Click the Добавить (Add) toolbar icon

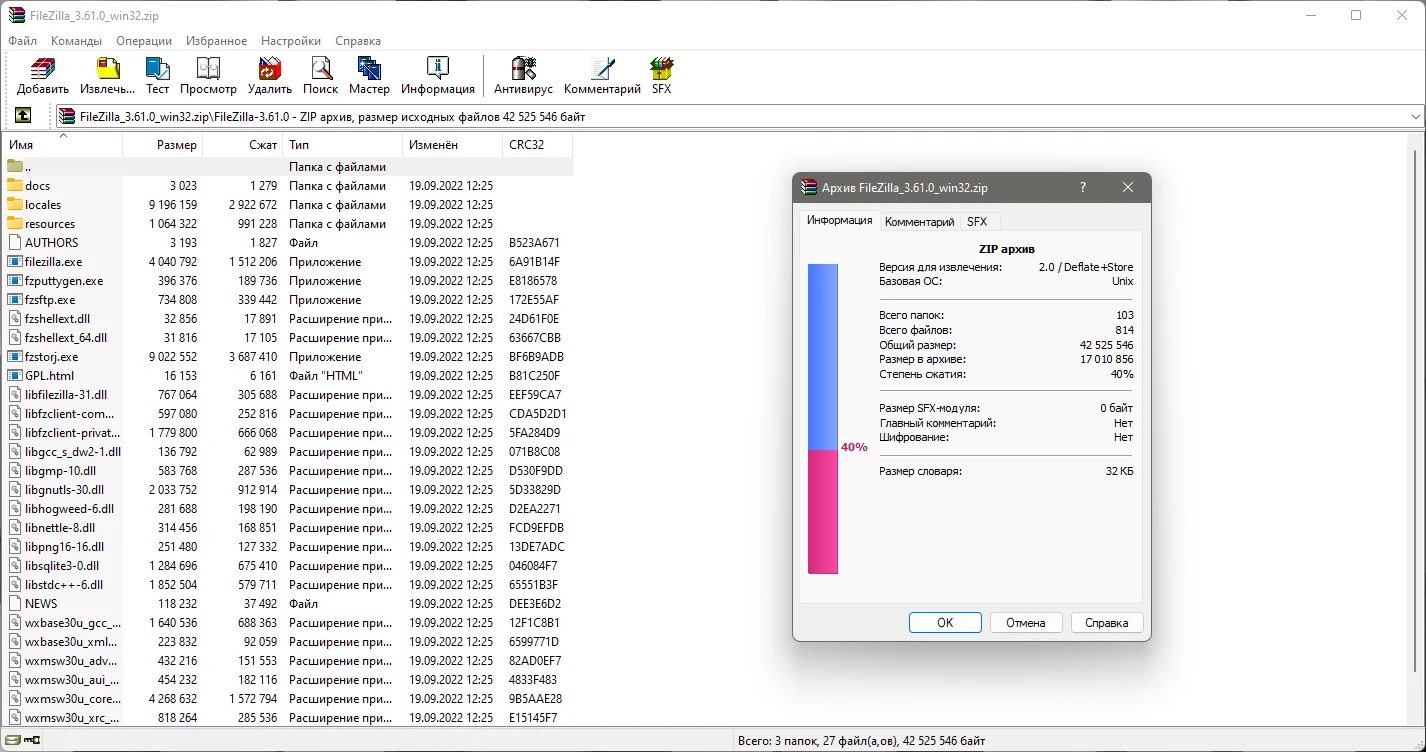(43, 68)
